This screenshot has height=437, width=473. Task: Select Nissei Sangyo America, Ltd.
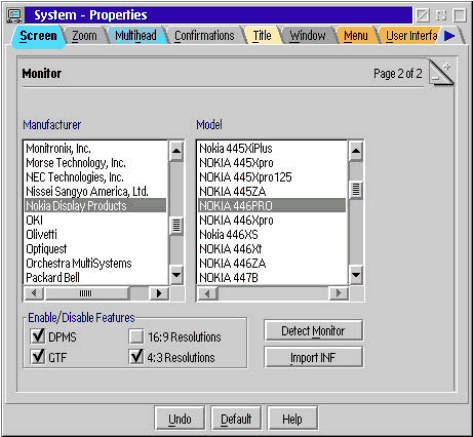[95, 191]
